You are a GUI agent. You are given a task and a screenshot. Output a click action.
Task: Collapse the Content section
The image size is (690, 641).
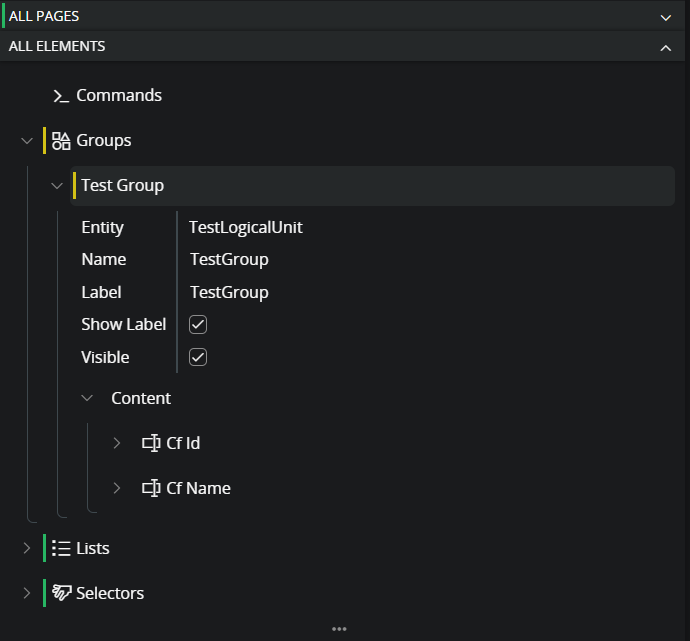[87, 398]
